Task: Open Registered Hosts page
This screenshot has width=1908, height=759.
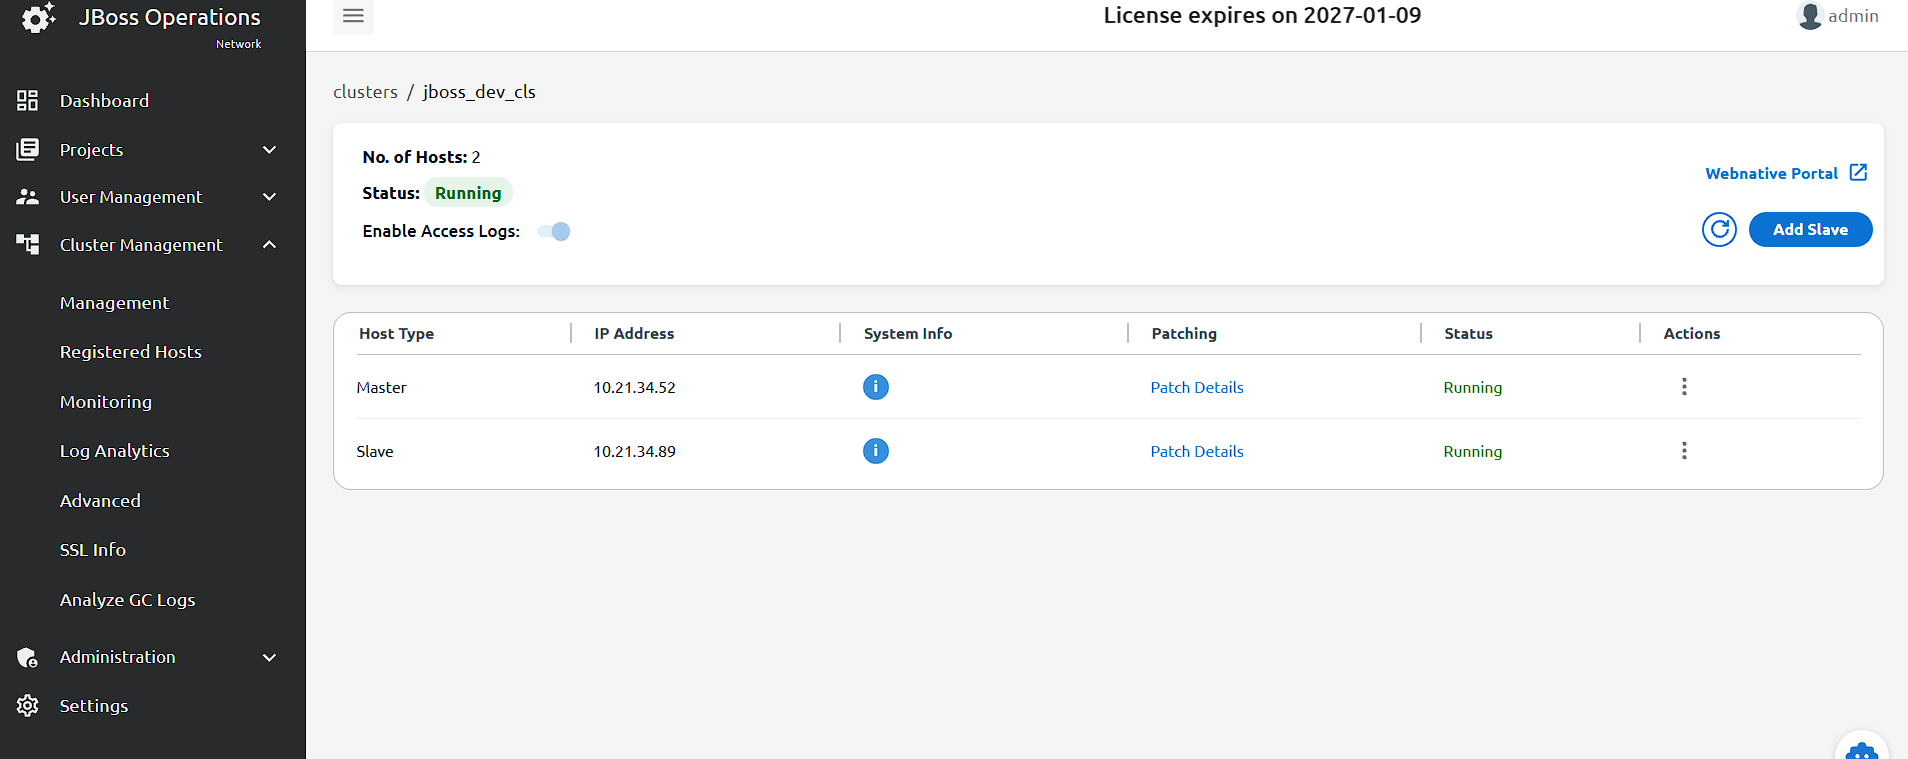Action: click(x=130, y=351)
